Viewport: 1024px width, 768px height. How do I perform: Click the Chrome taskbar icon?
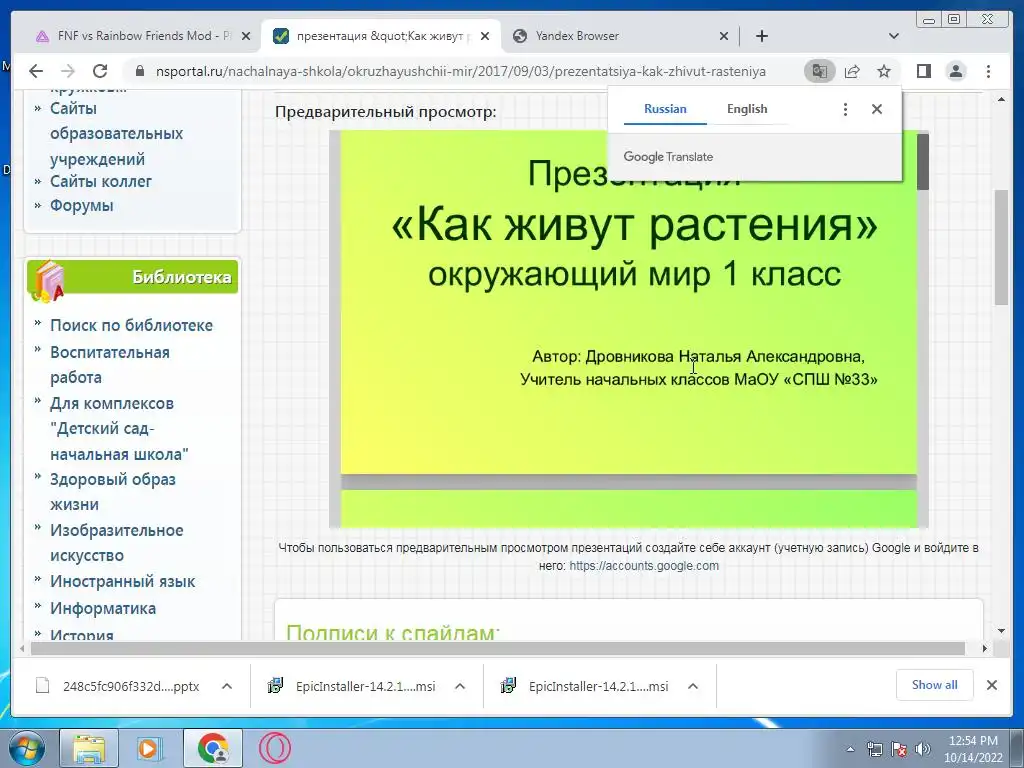213,748
